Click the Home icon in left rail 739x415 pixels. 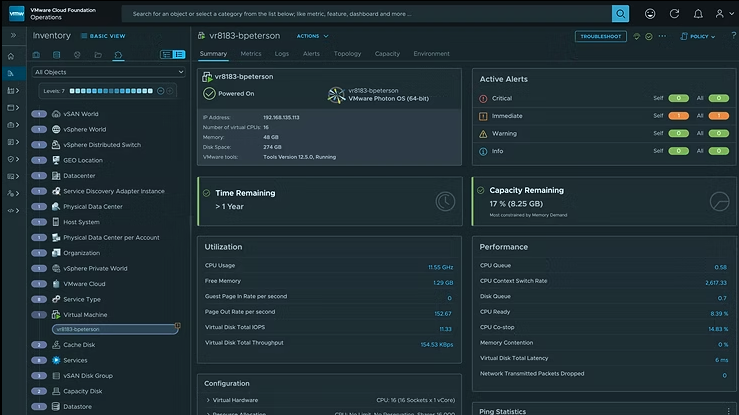pos(12,54)
